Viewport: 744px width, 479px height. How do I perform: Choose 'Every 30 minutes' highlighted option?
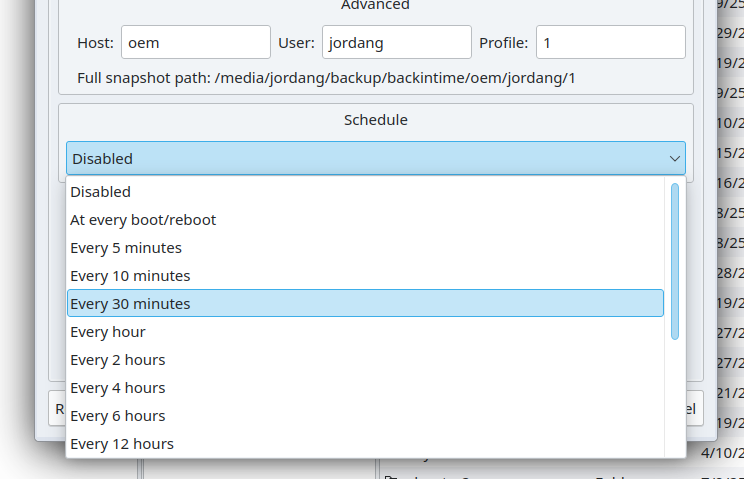pos(365,304)
